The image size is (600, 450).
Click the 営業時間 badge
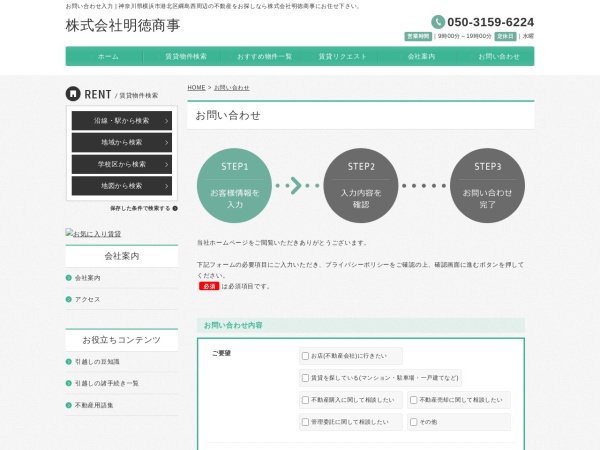click(418, 36)
